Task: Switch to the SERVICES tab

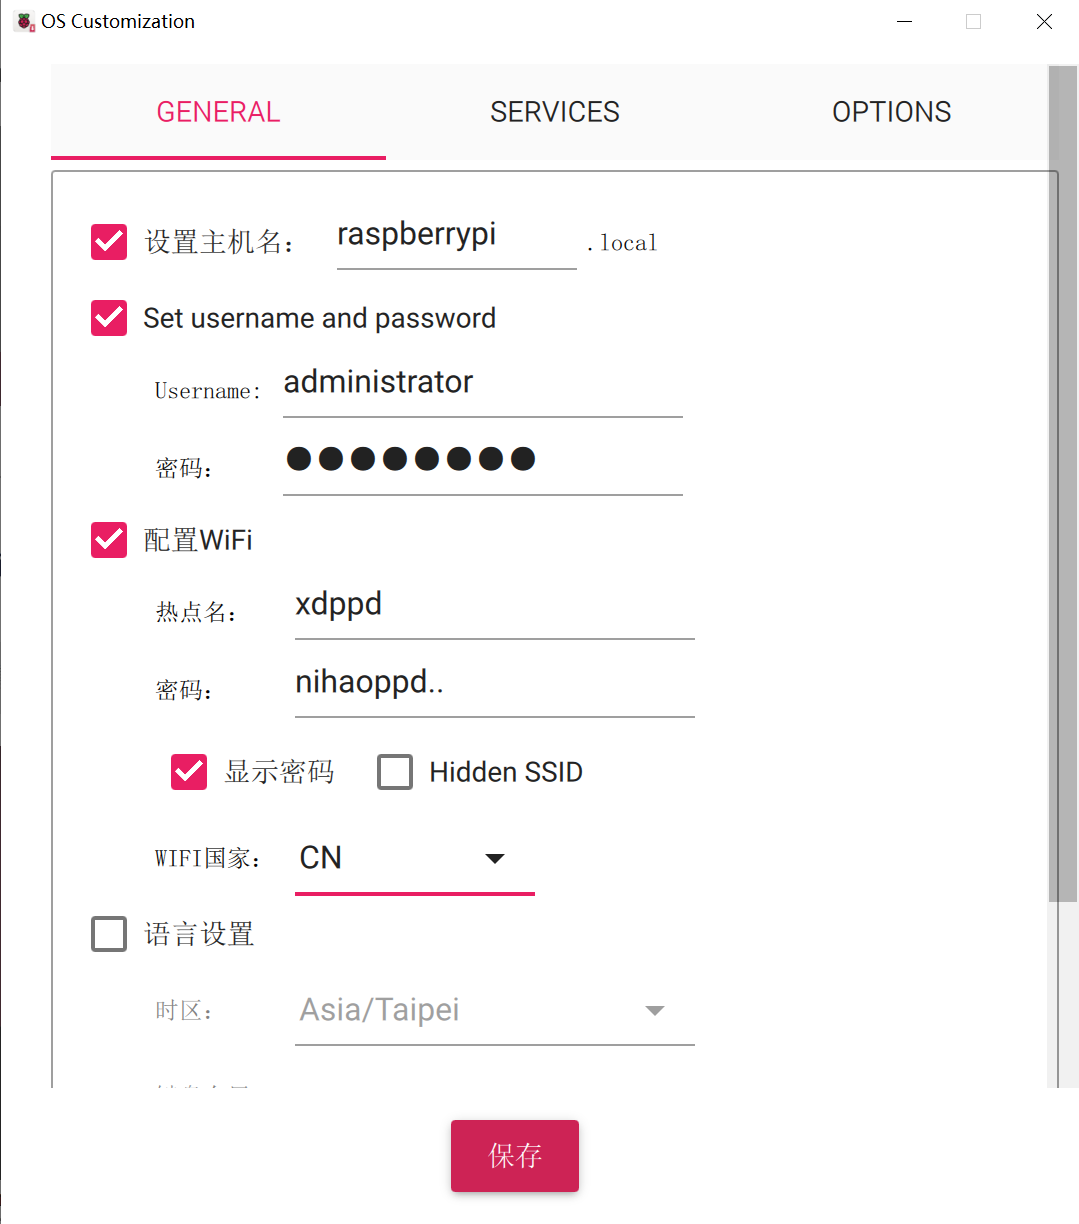Action: (555, 112)
